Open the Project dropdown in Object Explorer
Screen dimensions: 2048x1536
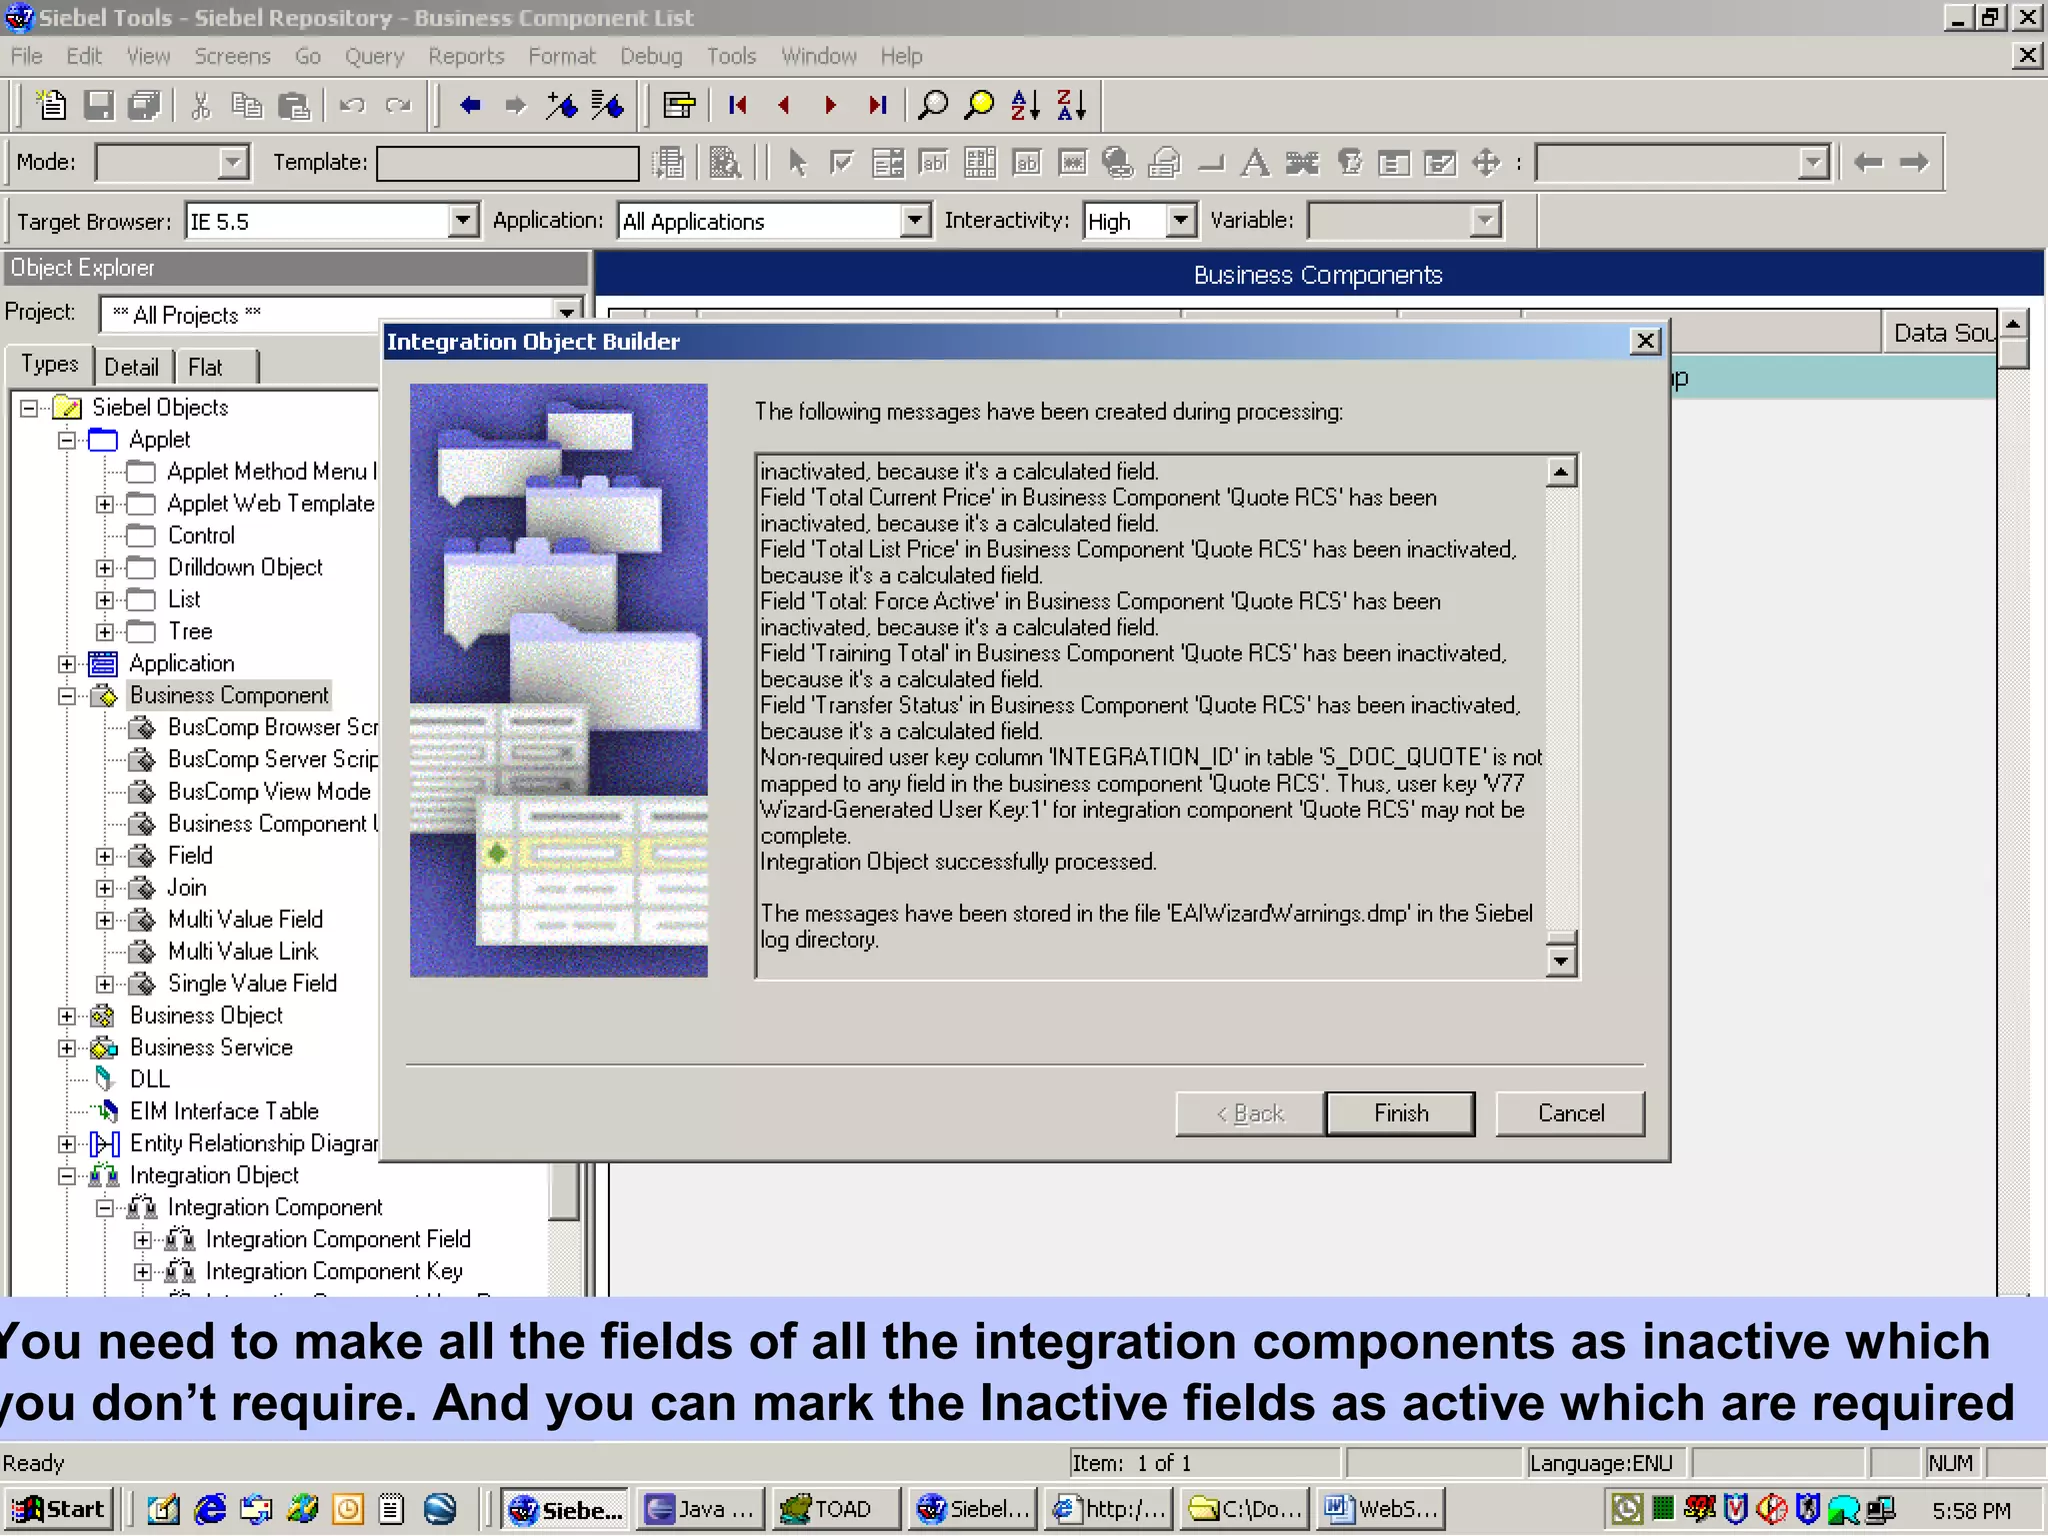click(567, 314)
